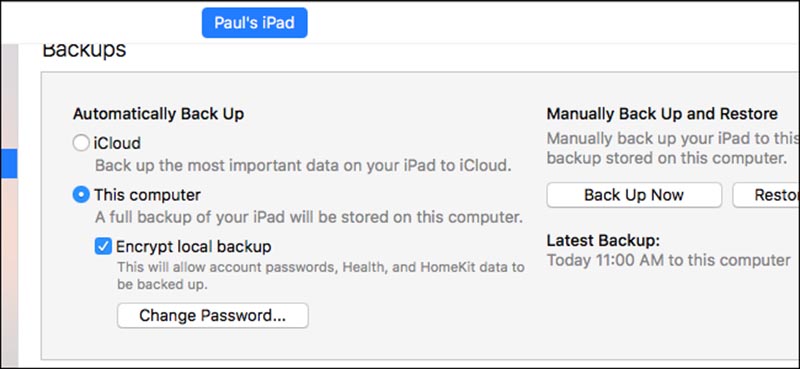Click the account passwords and HomeKit description
Screen dimensions: 800x369
pyautogui.click(x=321, y=276)
